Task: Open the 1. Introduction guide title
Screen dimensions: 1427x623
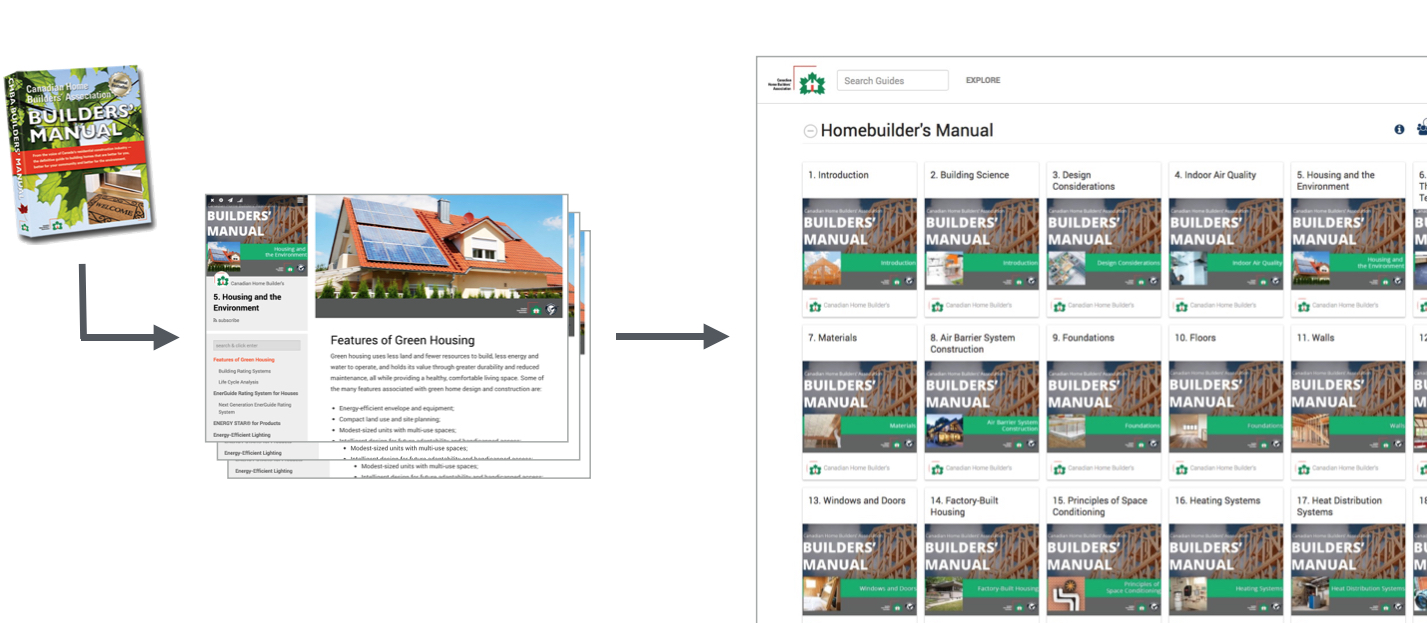Action: coord(838,175)
